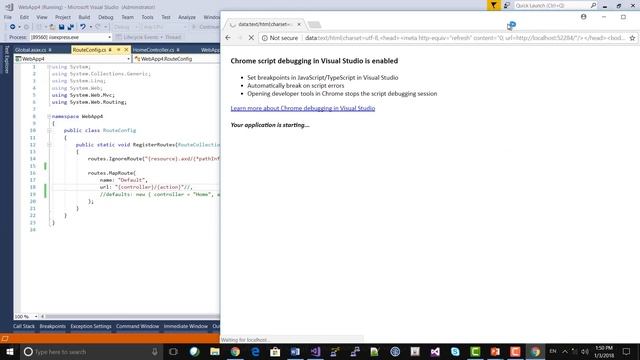Click the notifications filter flag icon
The image size is (640, 360).
493,5
